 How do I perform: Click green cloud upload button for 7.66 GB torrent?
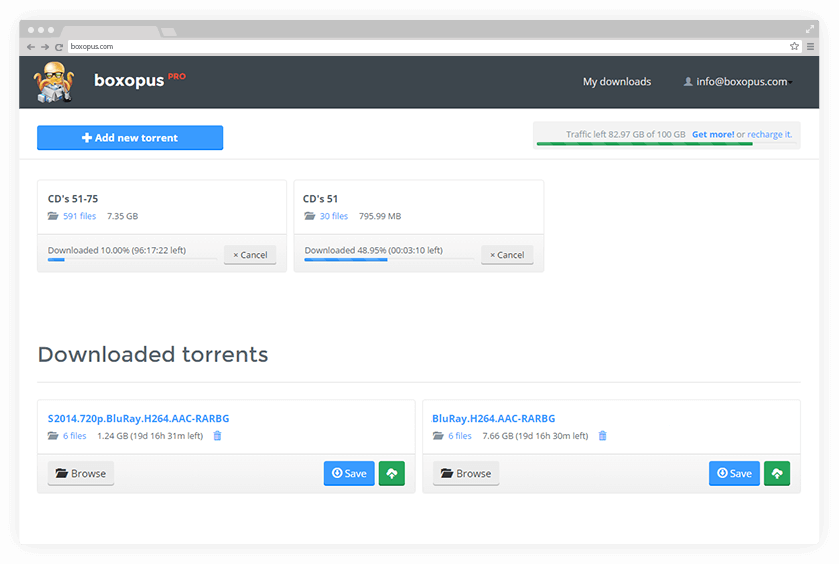tap(777, 473)
